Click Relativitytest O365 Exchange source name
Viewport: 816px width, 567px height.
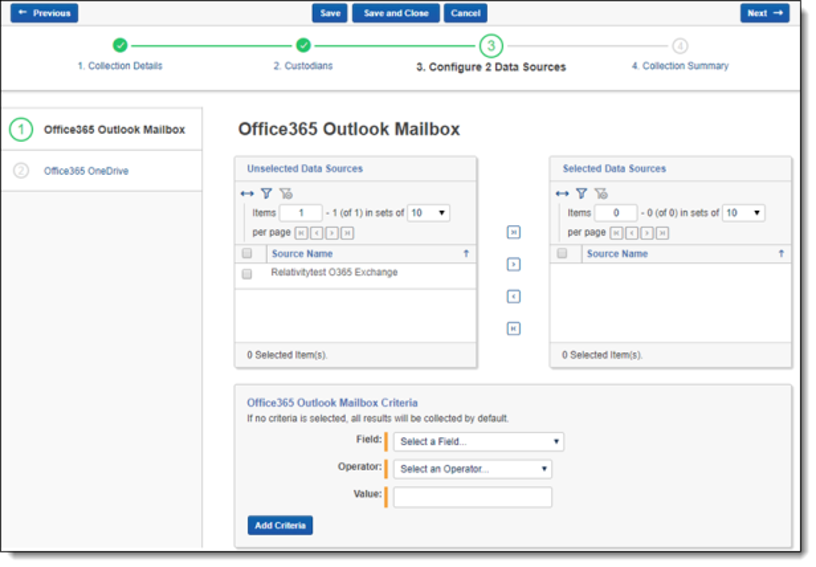click(334, 273)
